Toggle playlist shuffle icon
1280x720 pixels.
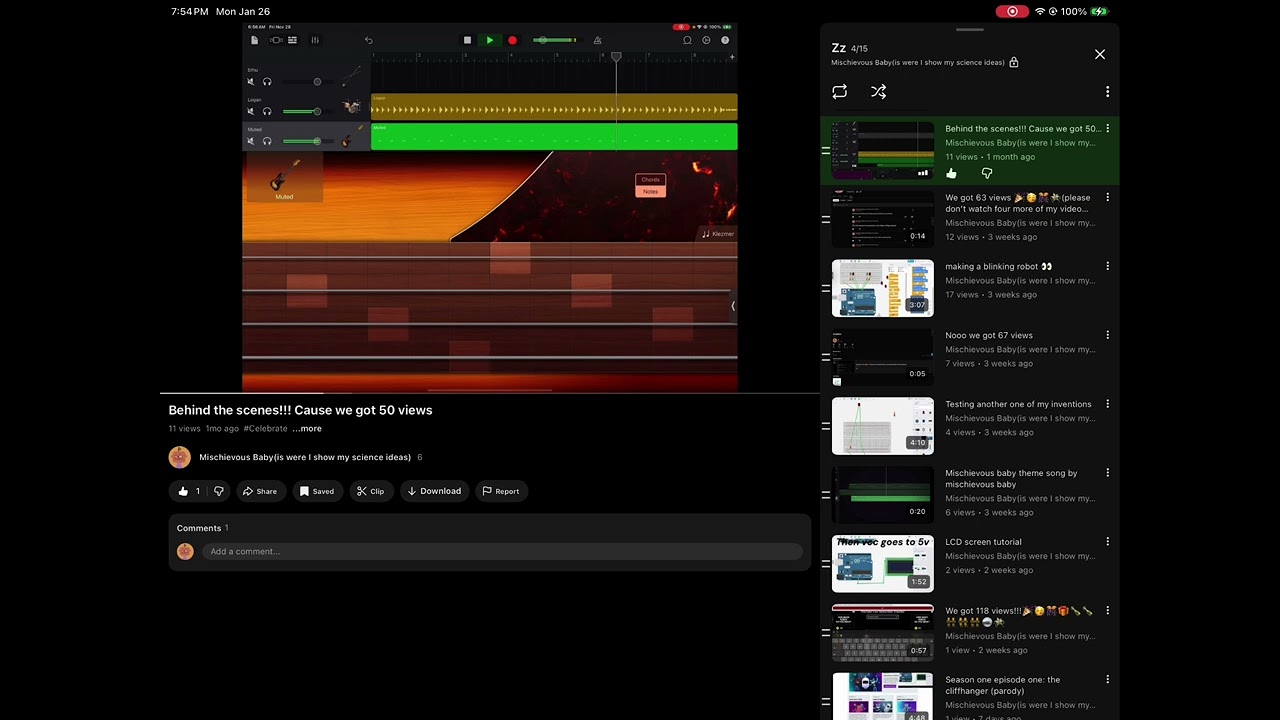coord(878,91)
